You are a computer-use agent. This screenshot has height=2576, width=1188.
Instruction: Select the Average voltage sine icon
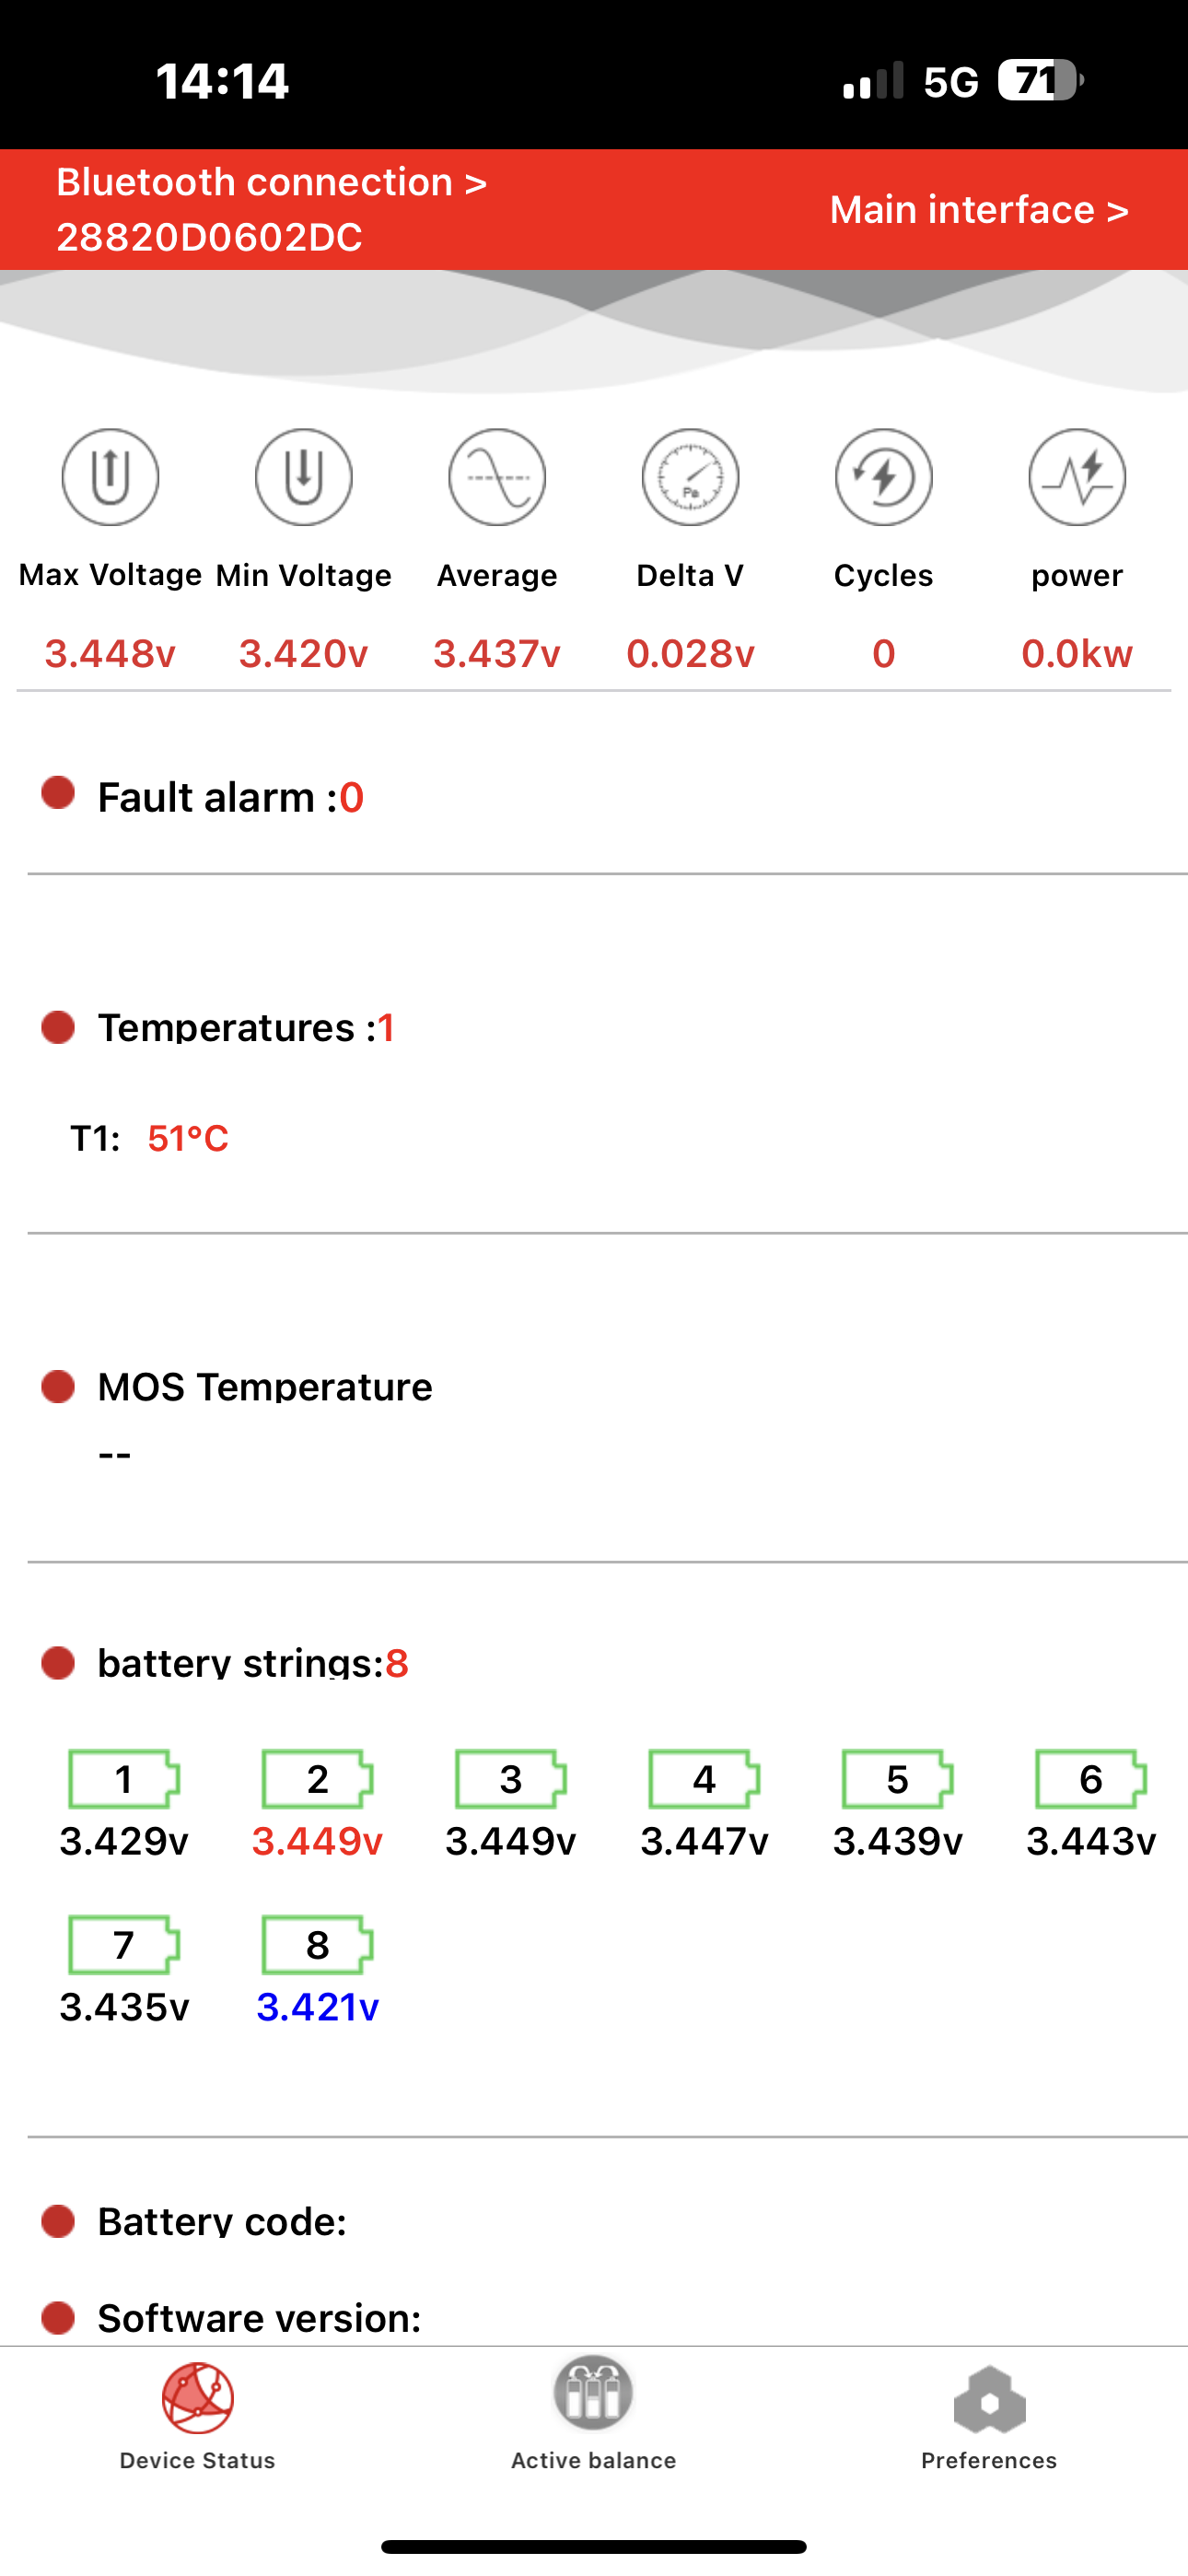497,478
